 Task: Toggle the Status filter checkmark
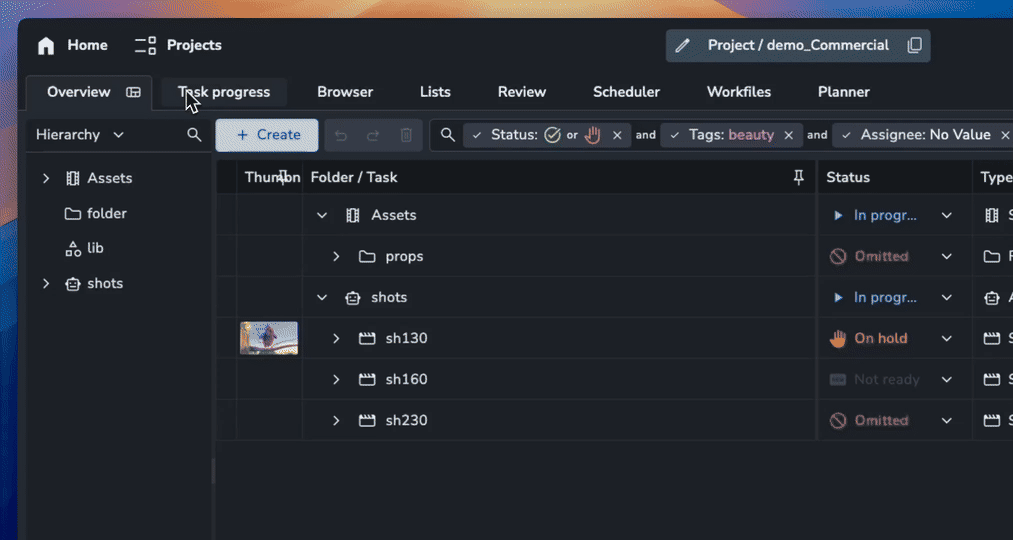click(477, 135)
